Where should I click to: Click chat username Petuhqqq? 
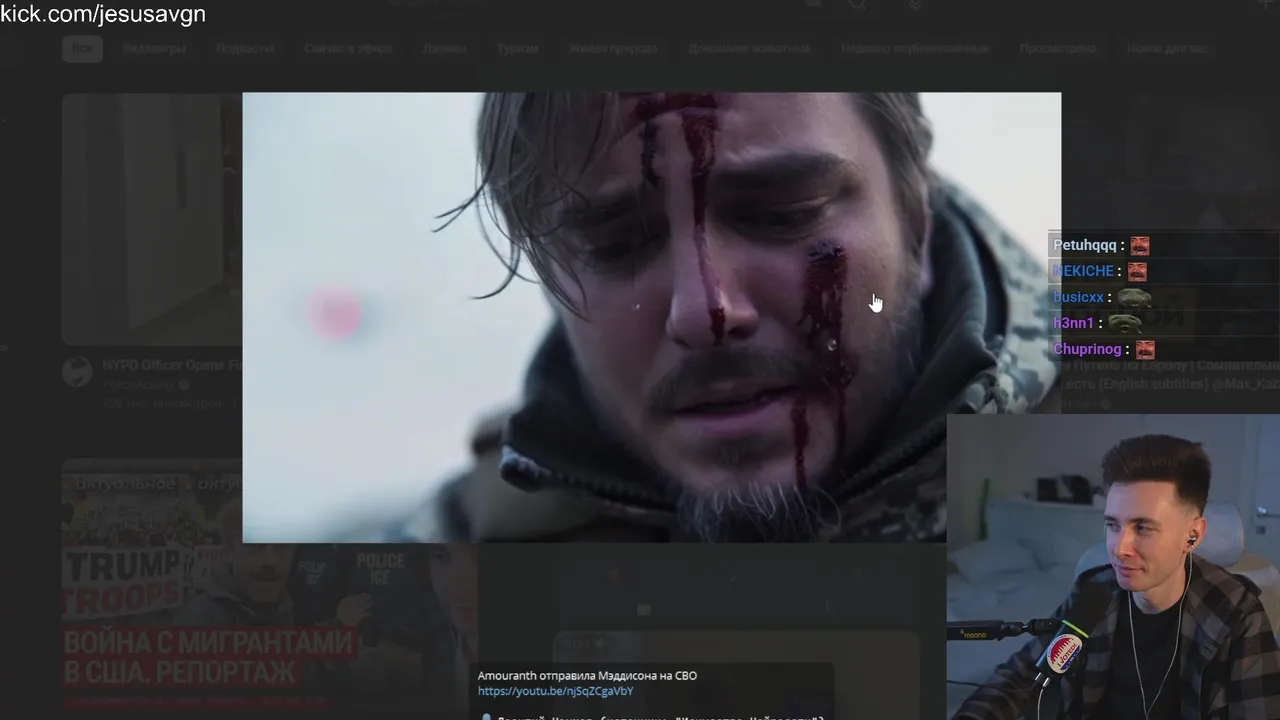[x=1084, y=245]
